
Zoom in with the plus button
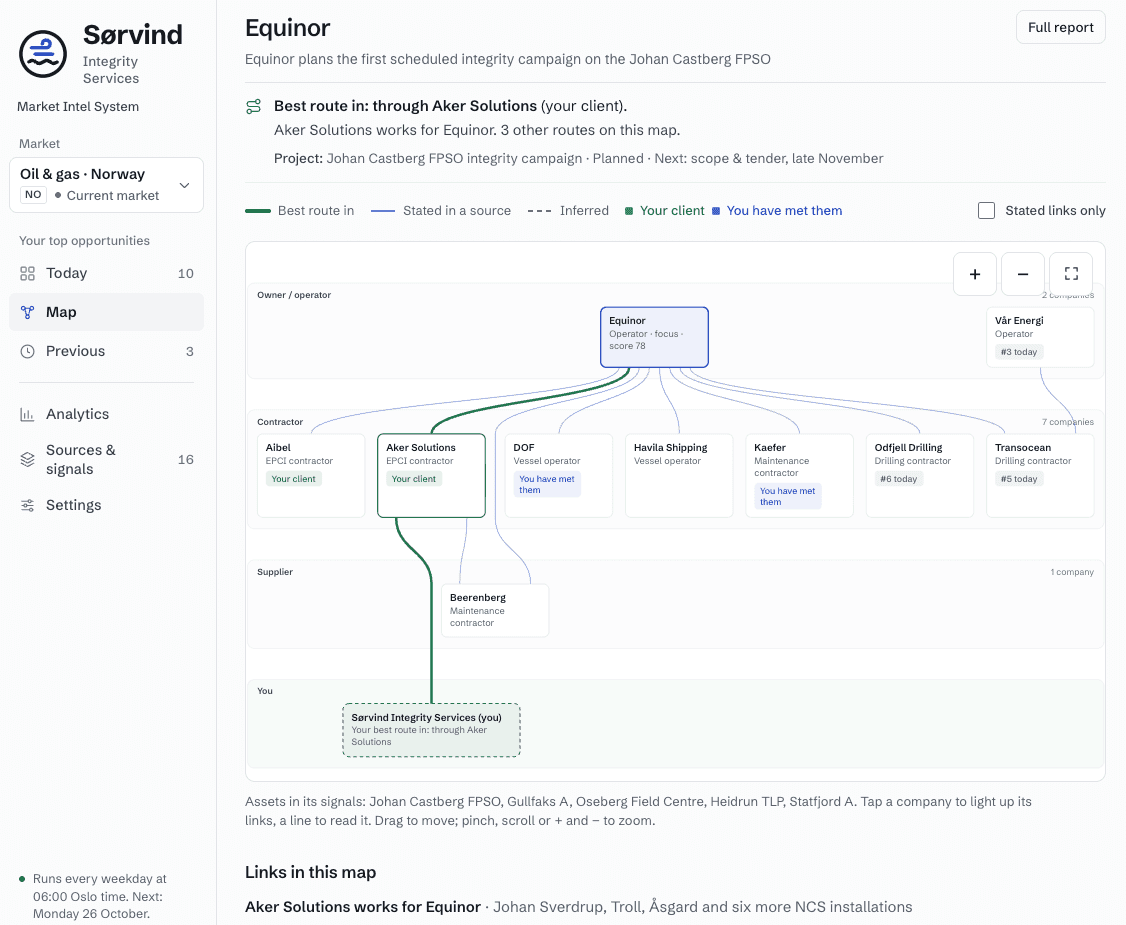point(974,274)
